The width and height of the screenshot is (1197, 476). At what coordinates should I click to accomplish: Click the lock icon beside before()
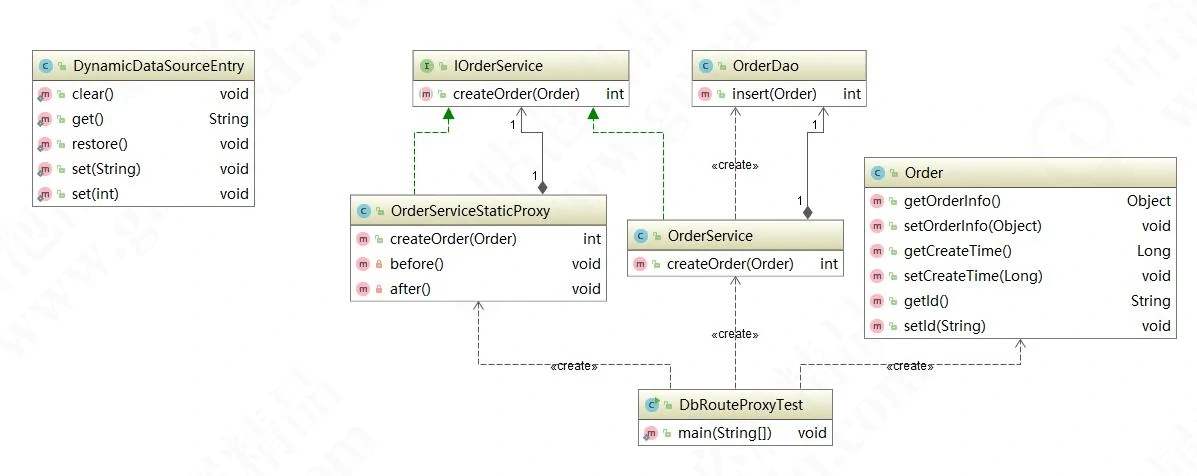click(379, 264)
